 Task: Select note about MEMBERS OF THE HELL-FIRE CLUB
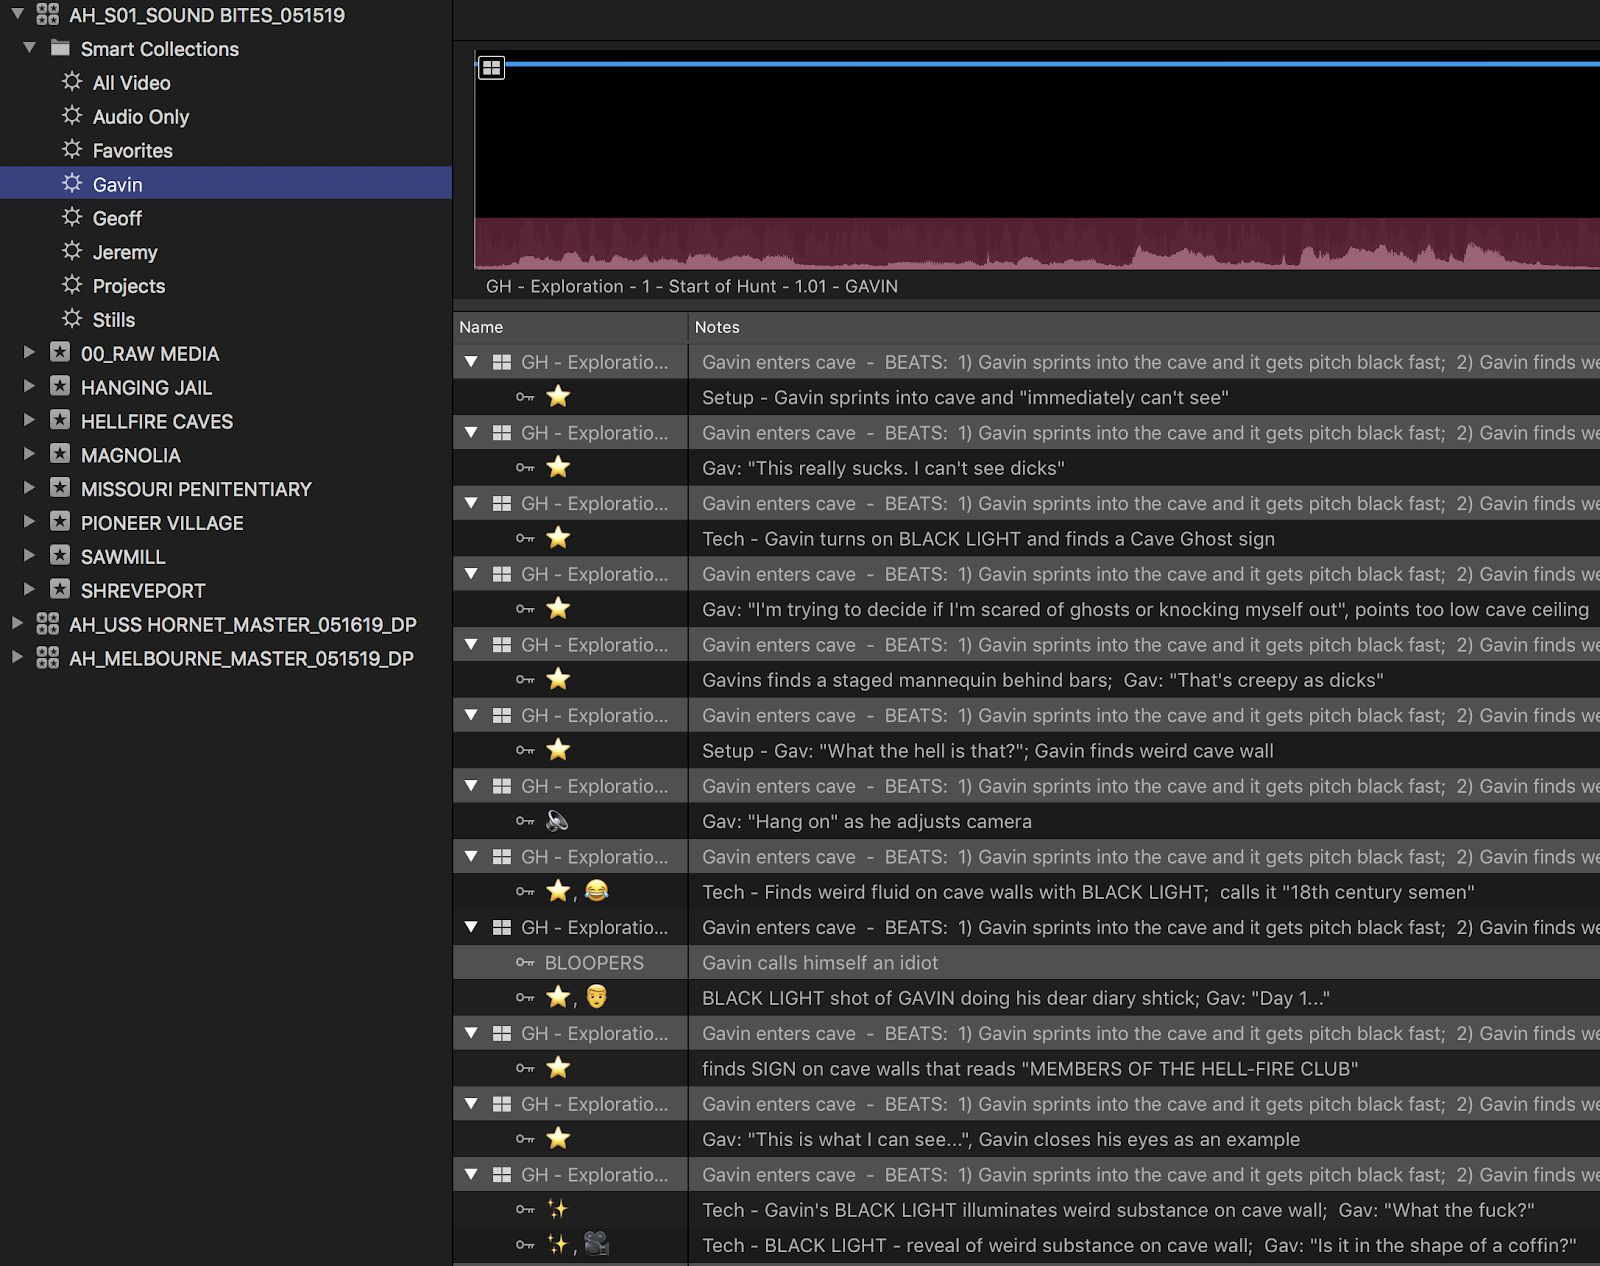tap(1030, 1069)
